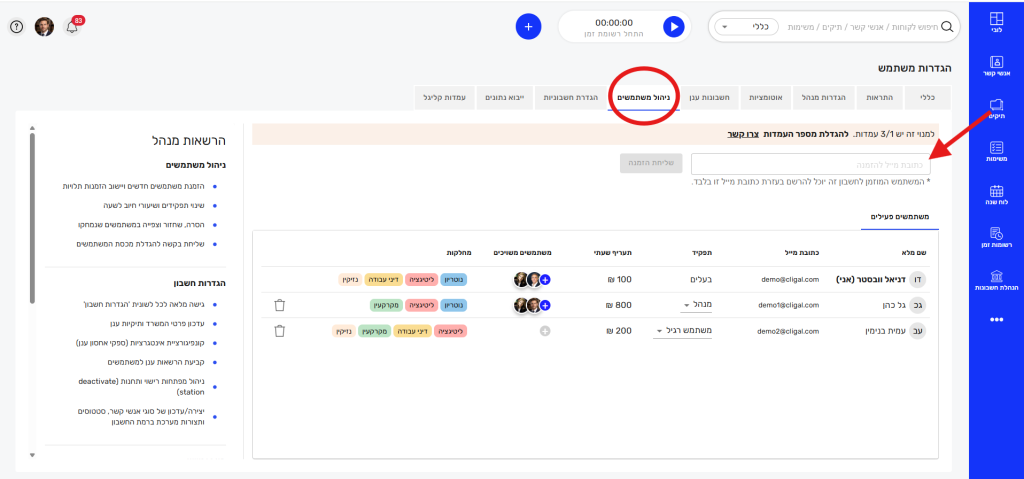Viewport: 1024px width, 479px height.
Task: Open the Lobby (לובי) sidebar icon
Action: [996, 24]
